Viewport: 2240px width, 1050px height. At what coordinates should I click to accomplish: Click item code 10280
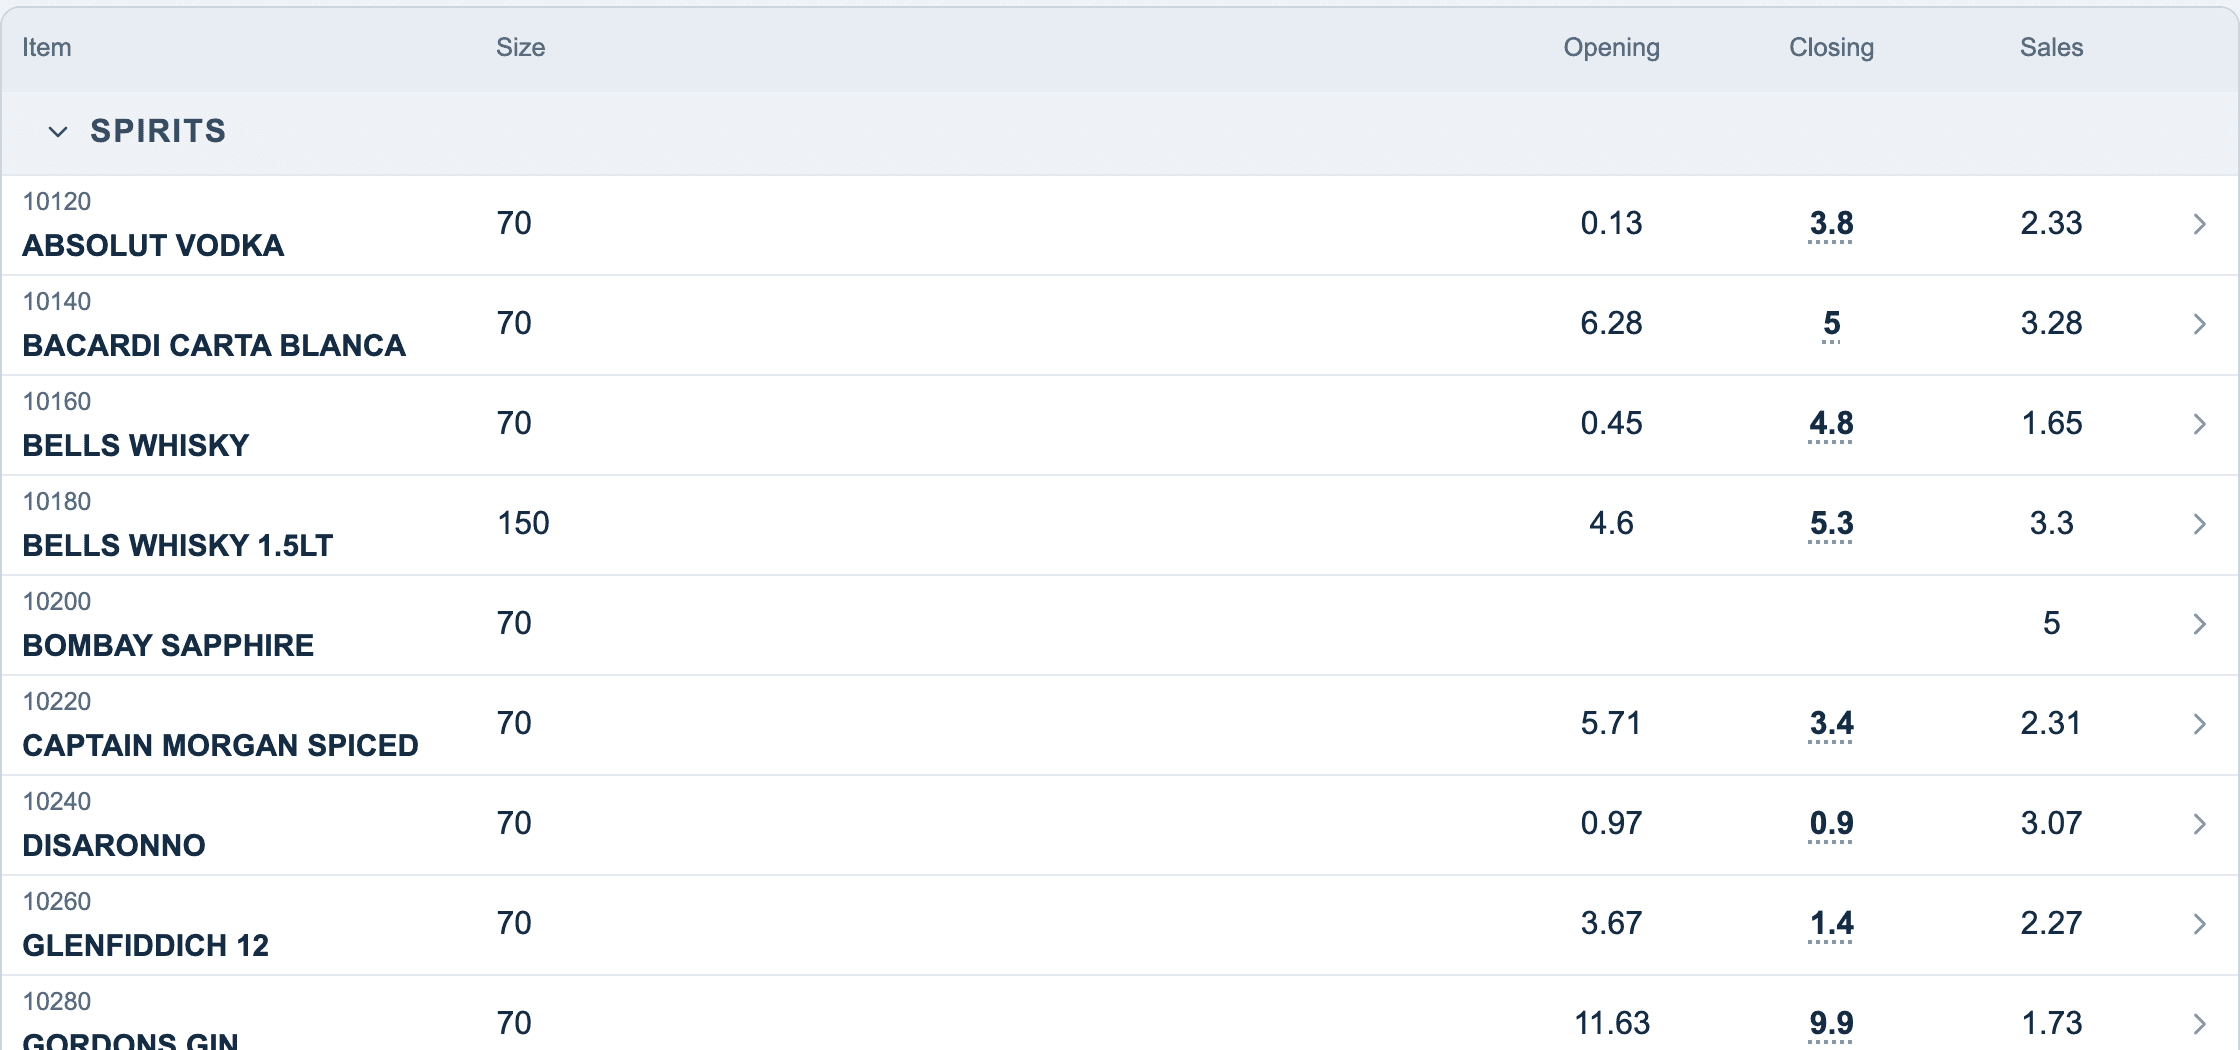click(x=57, y=1001)
